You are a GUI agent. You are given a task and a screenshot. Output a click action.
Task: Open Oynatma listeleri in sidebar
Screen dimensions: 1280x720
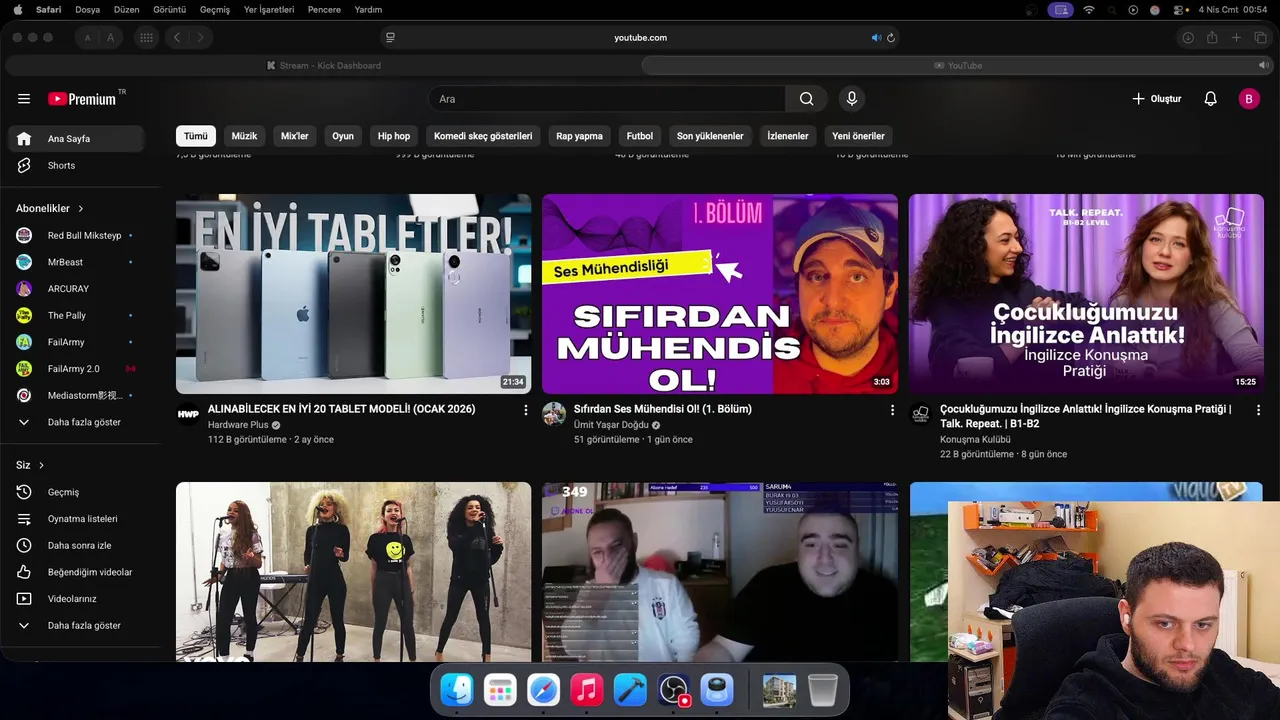point(76,519)
